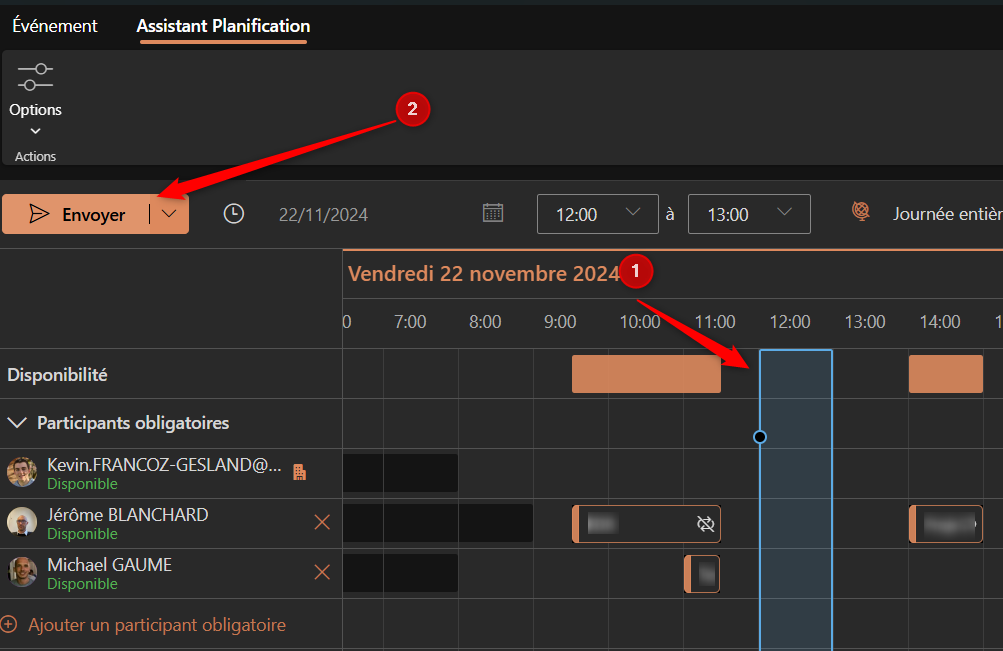Click Ajouter un participant obligatoire
The image size is (1003, 651).
156,625
